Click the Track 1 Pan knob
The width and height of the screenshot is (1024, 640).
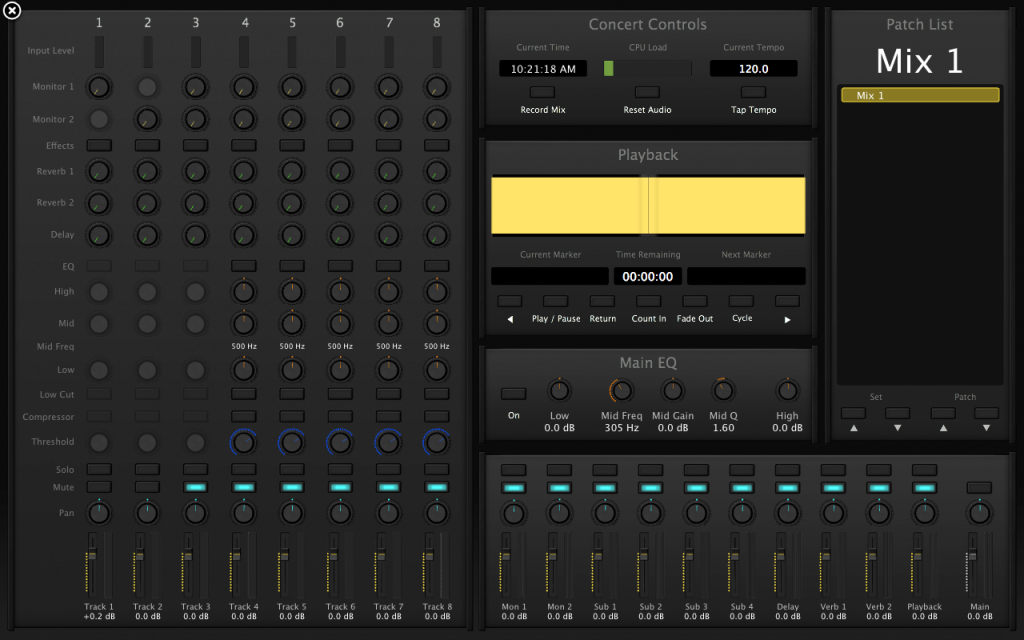tap(99, 513)
